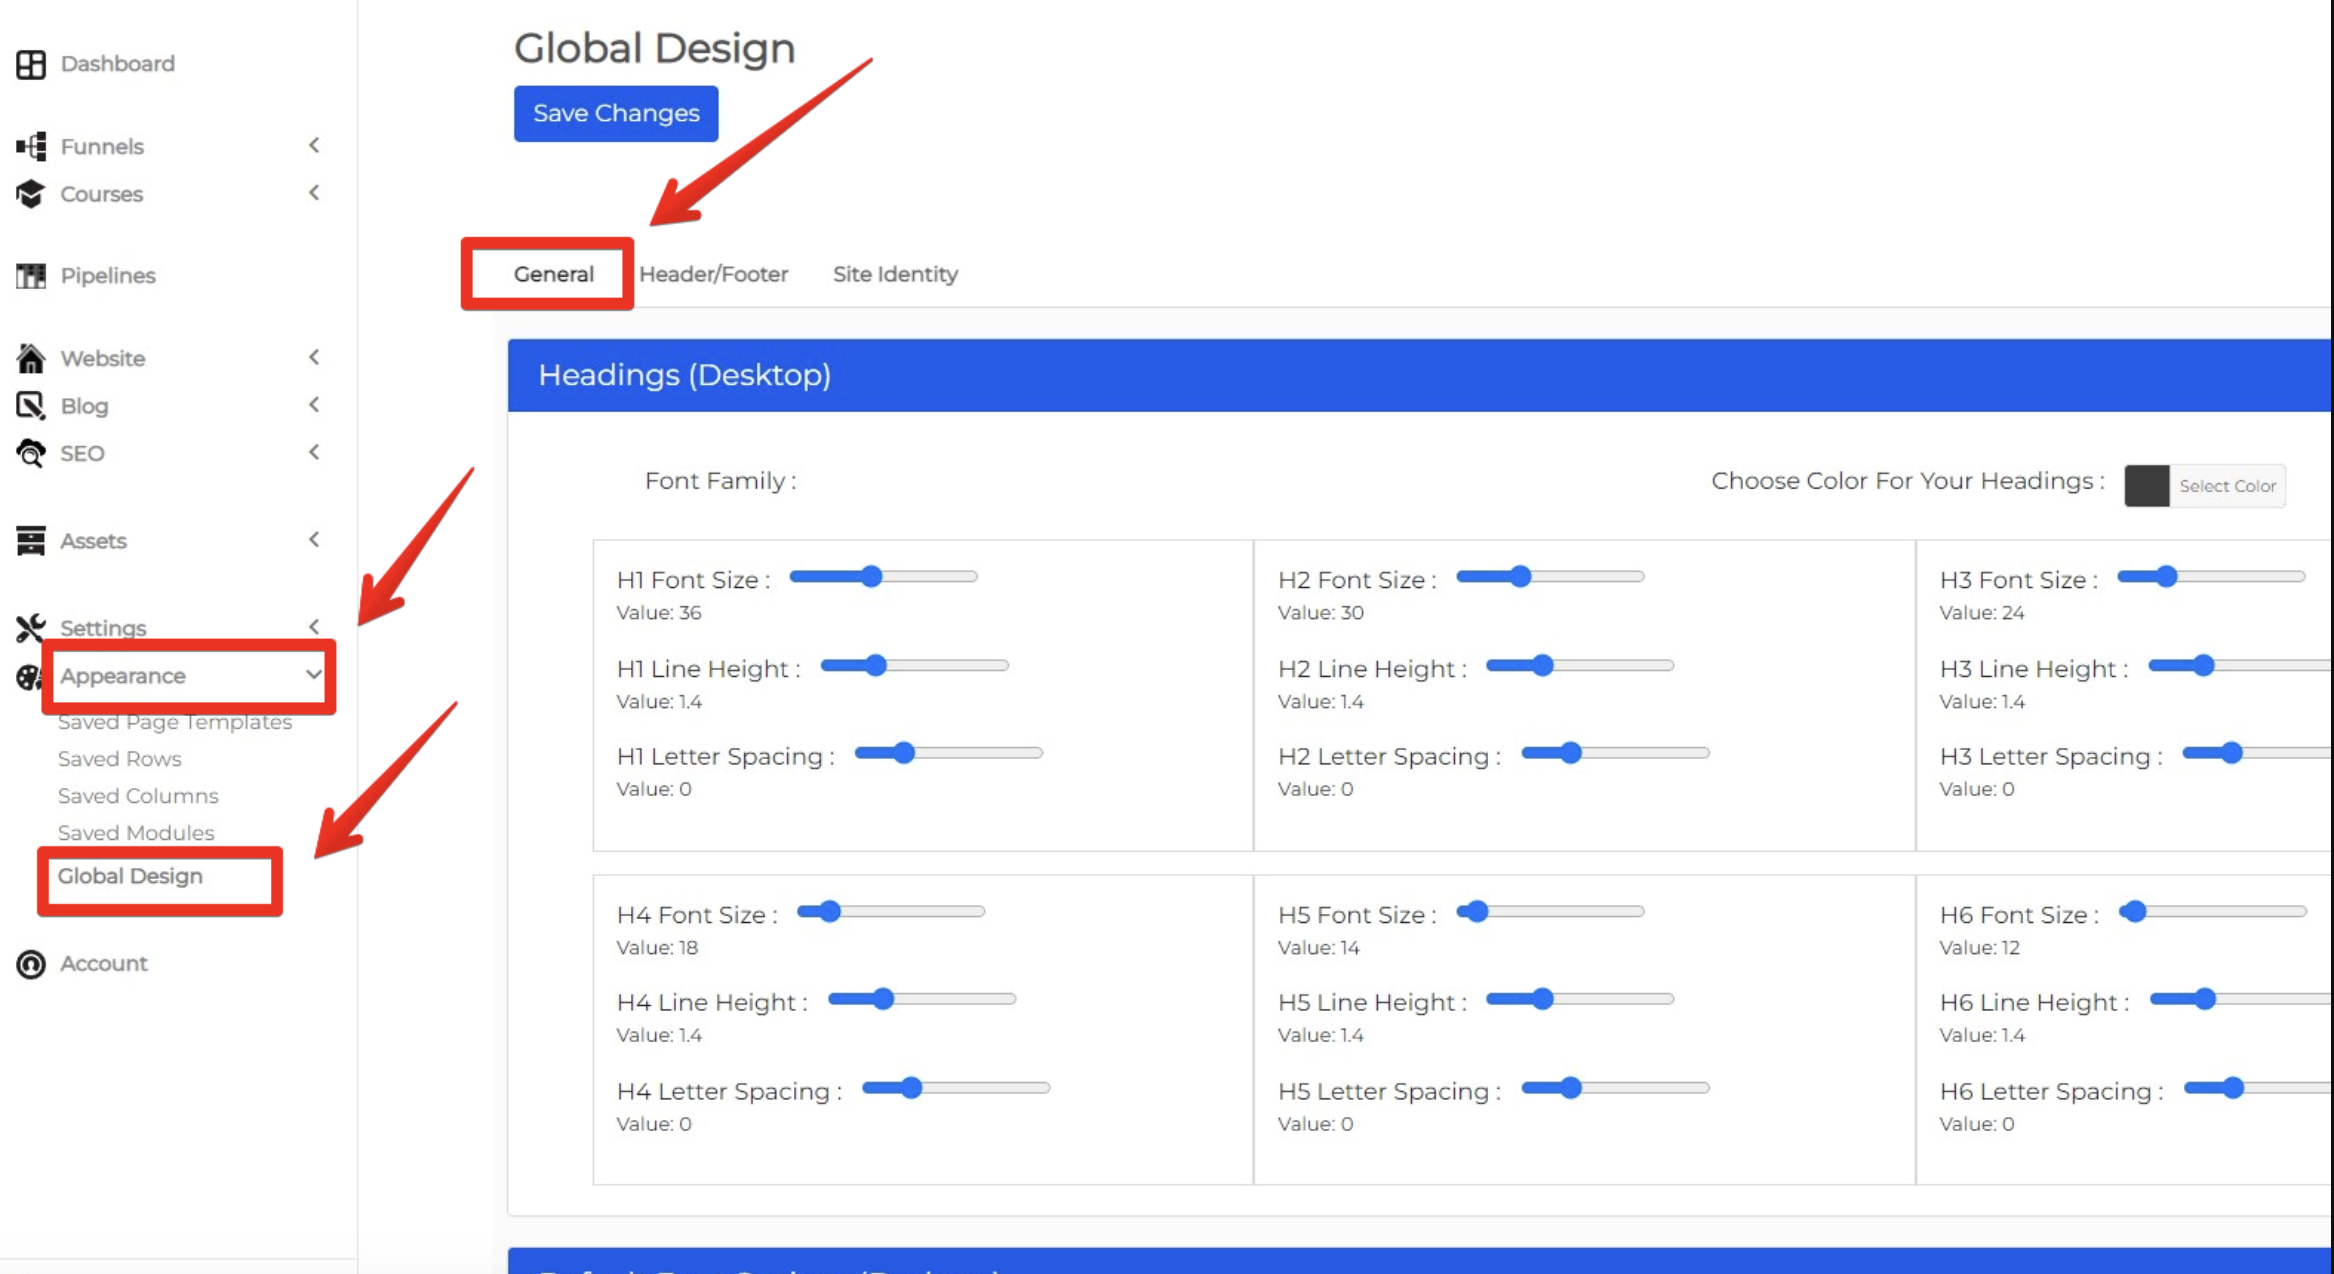Switch to the Header/Footer tab
The image size is (2334, 1274).
[713, 274]
